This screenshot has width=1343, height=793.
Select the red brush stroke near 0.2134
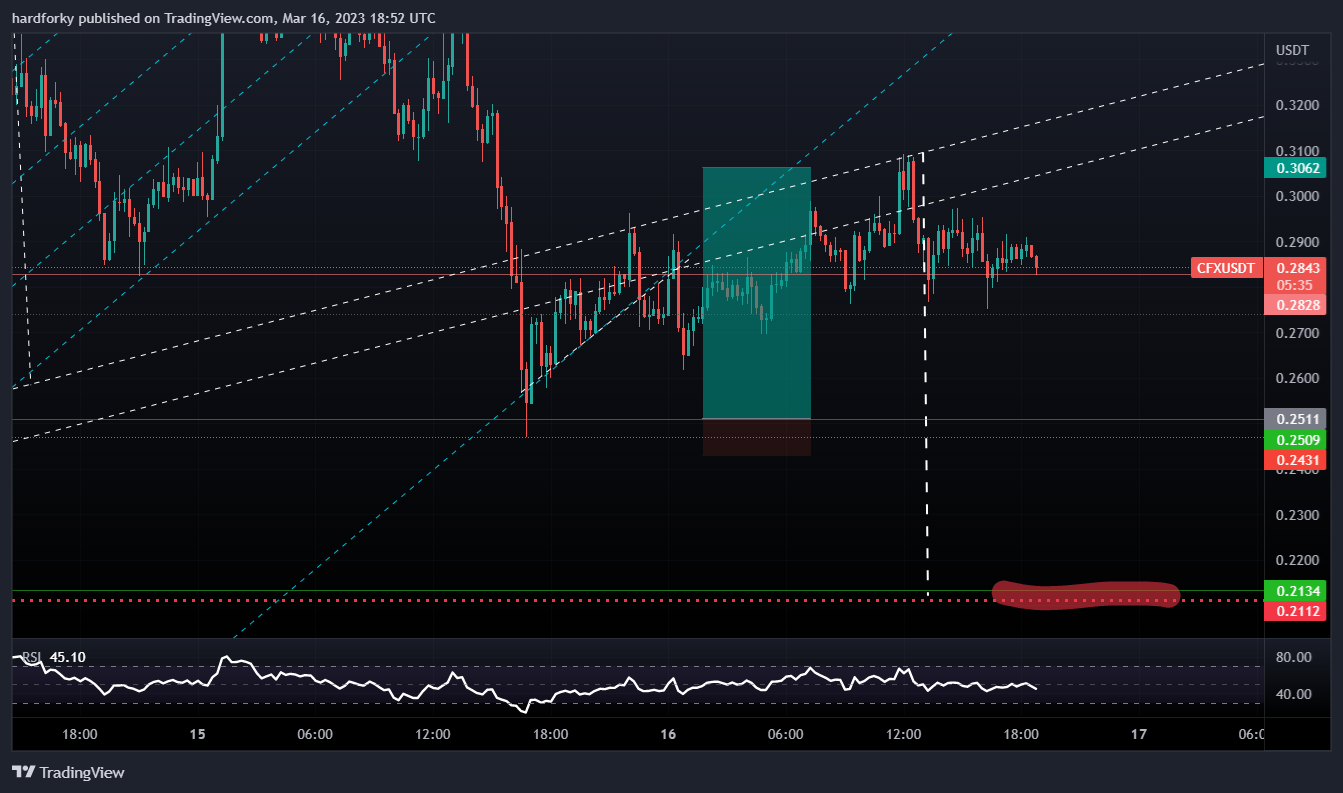(1086, 594)
